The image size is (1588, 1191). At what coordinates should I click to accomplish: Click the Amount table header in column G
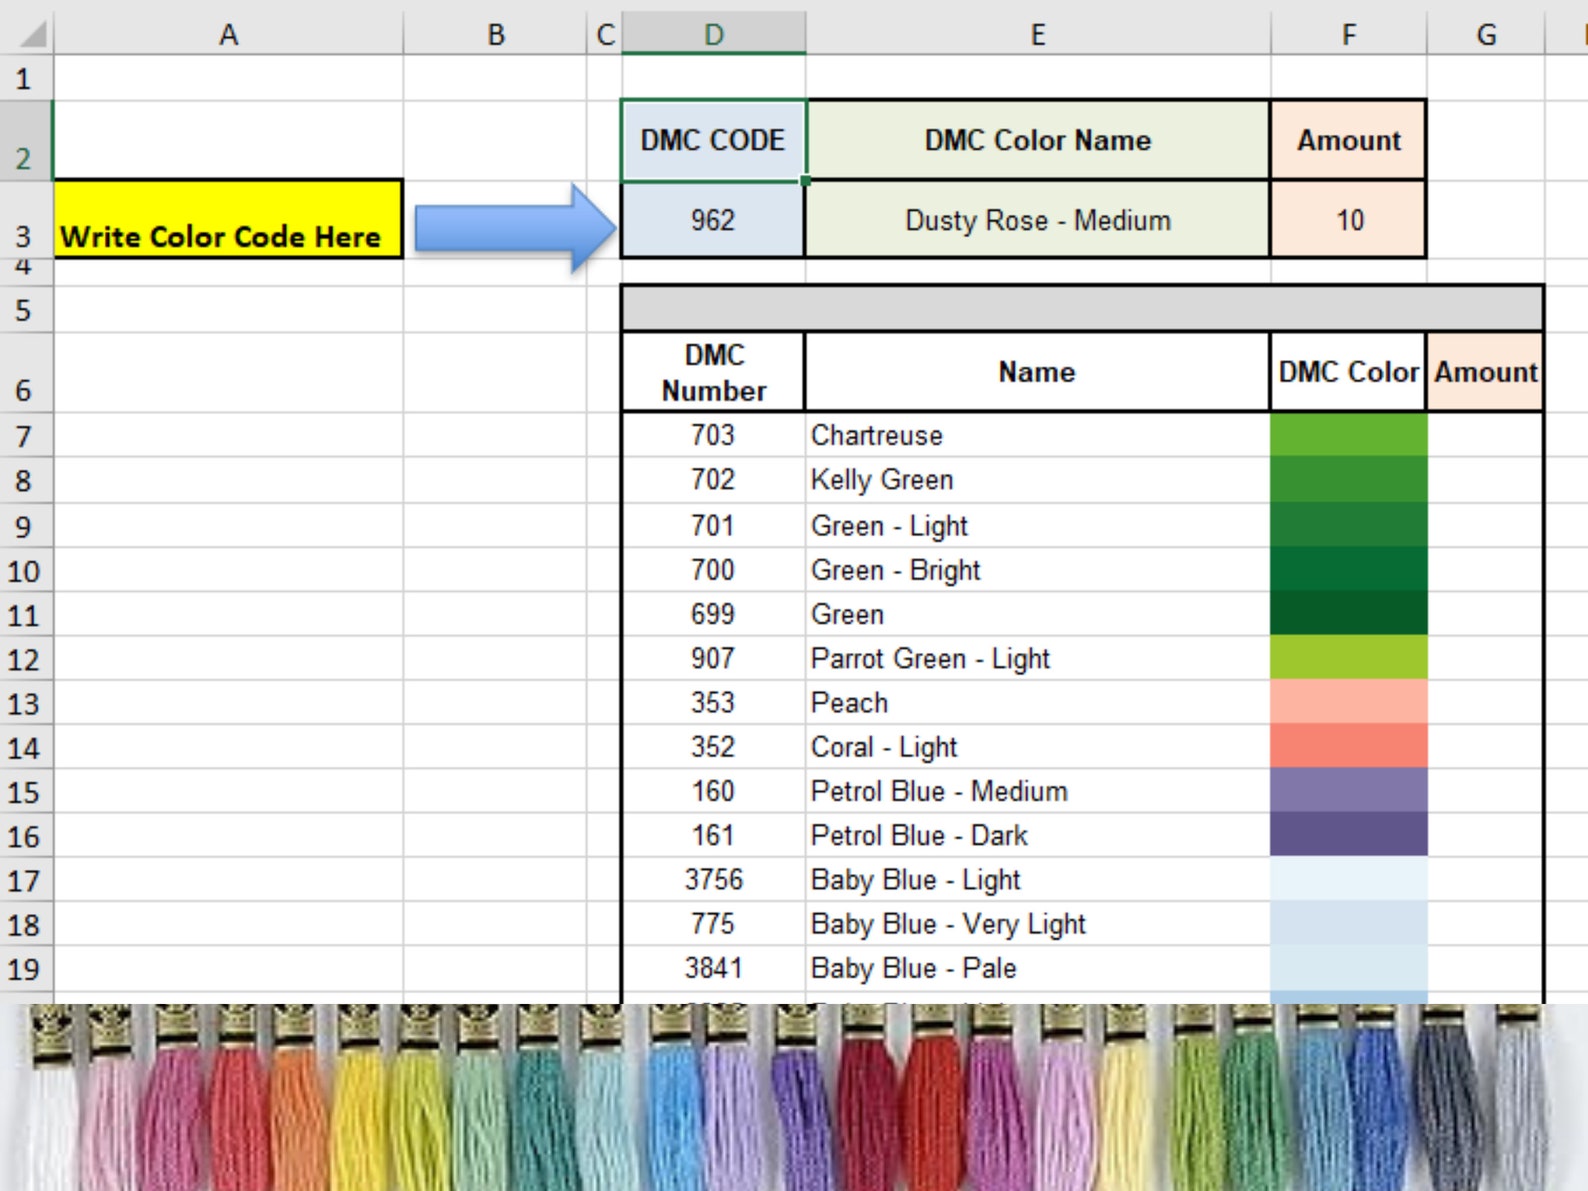point(1486,372)
